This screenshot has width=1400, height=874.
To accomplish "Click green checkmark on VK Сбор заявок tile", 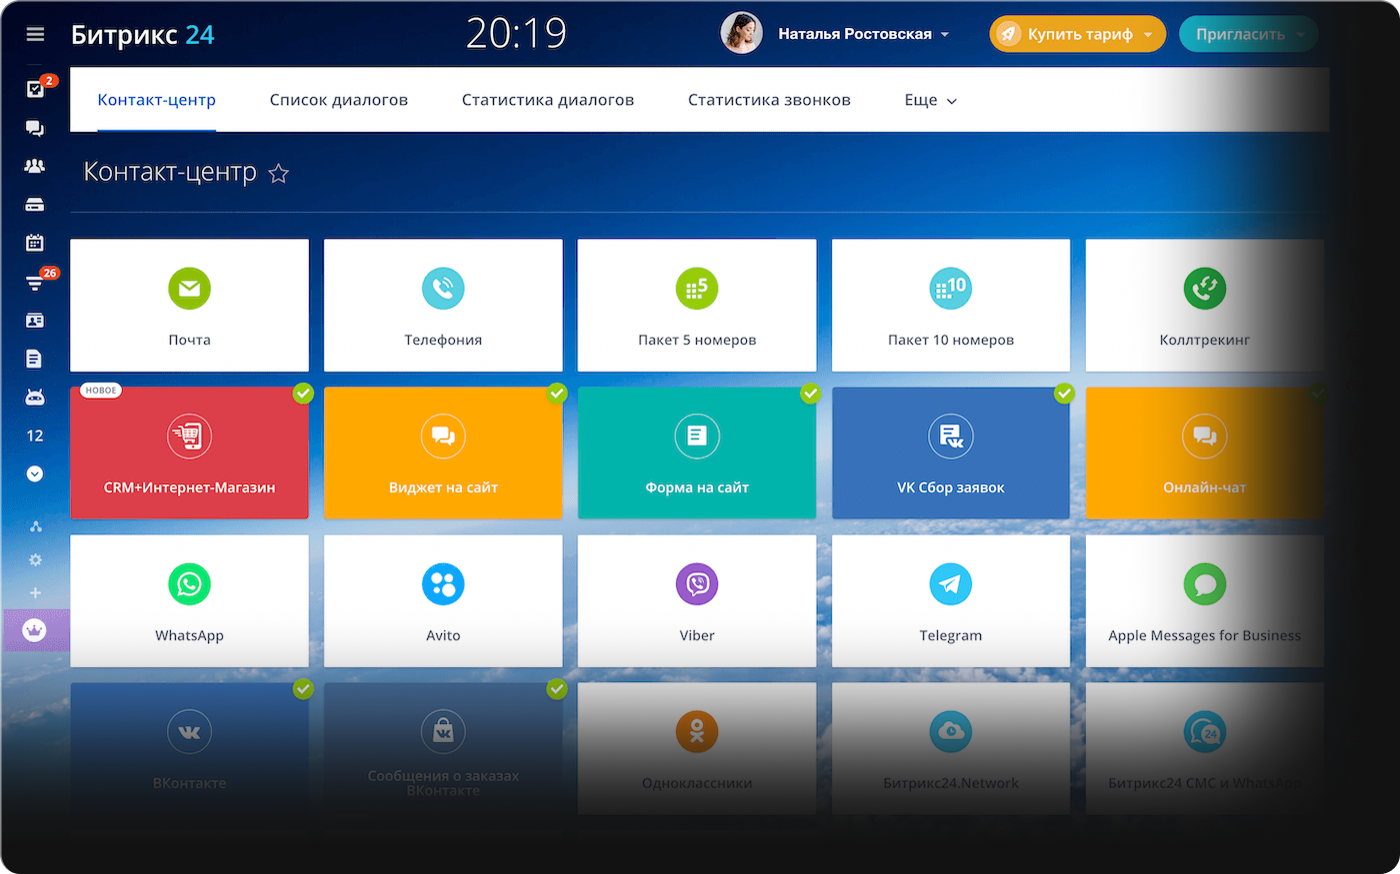I will (1065, 393).
